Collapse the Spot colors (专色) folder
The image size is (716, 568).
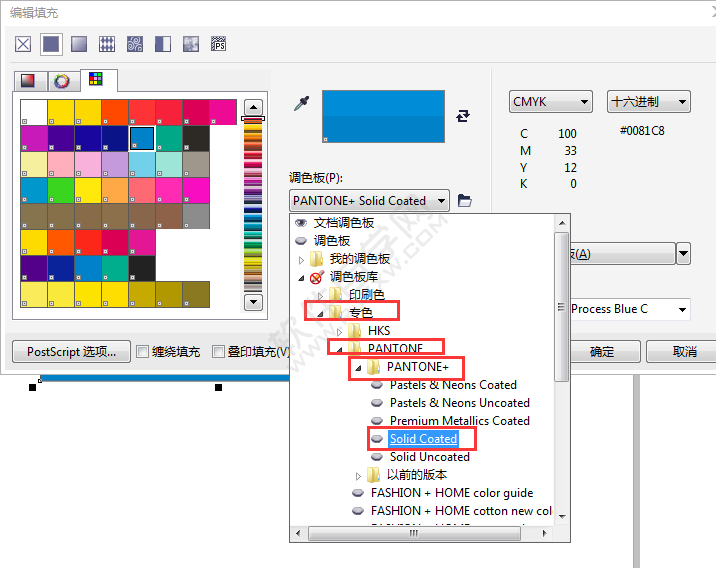pos(320,314)
